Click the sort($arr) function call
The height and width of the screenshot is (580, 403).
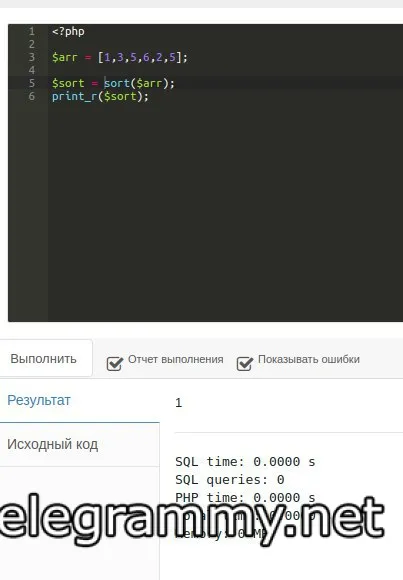coord(136,83)
